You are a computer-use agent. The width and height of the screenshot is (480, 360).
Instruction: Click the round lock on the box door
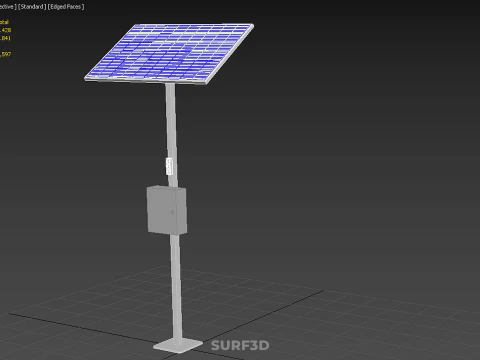pos(172,212)
